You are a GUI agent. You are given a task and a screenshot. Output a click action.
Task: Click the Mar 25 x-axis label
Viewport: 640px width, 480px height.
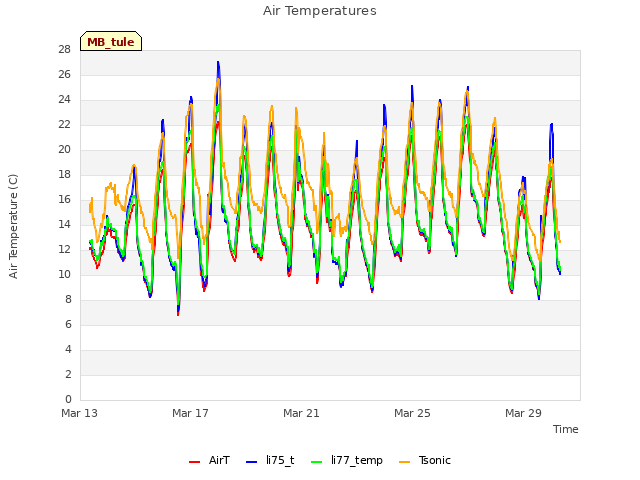[x=412, y=413]
